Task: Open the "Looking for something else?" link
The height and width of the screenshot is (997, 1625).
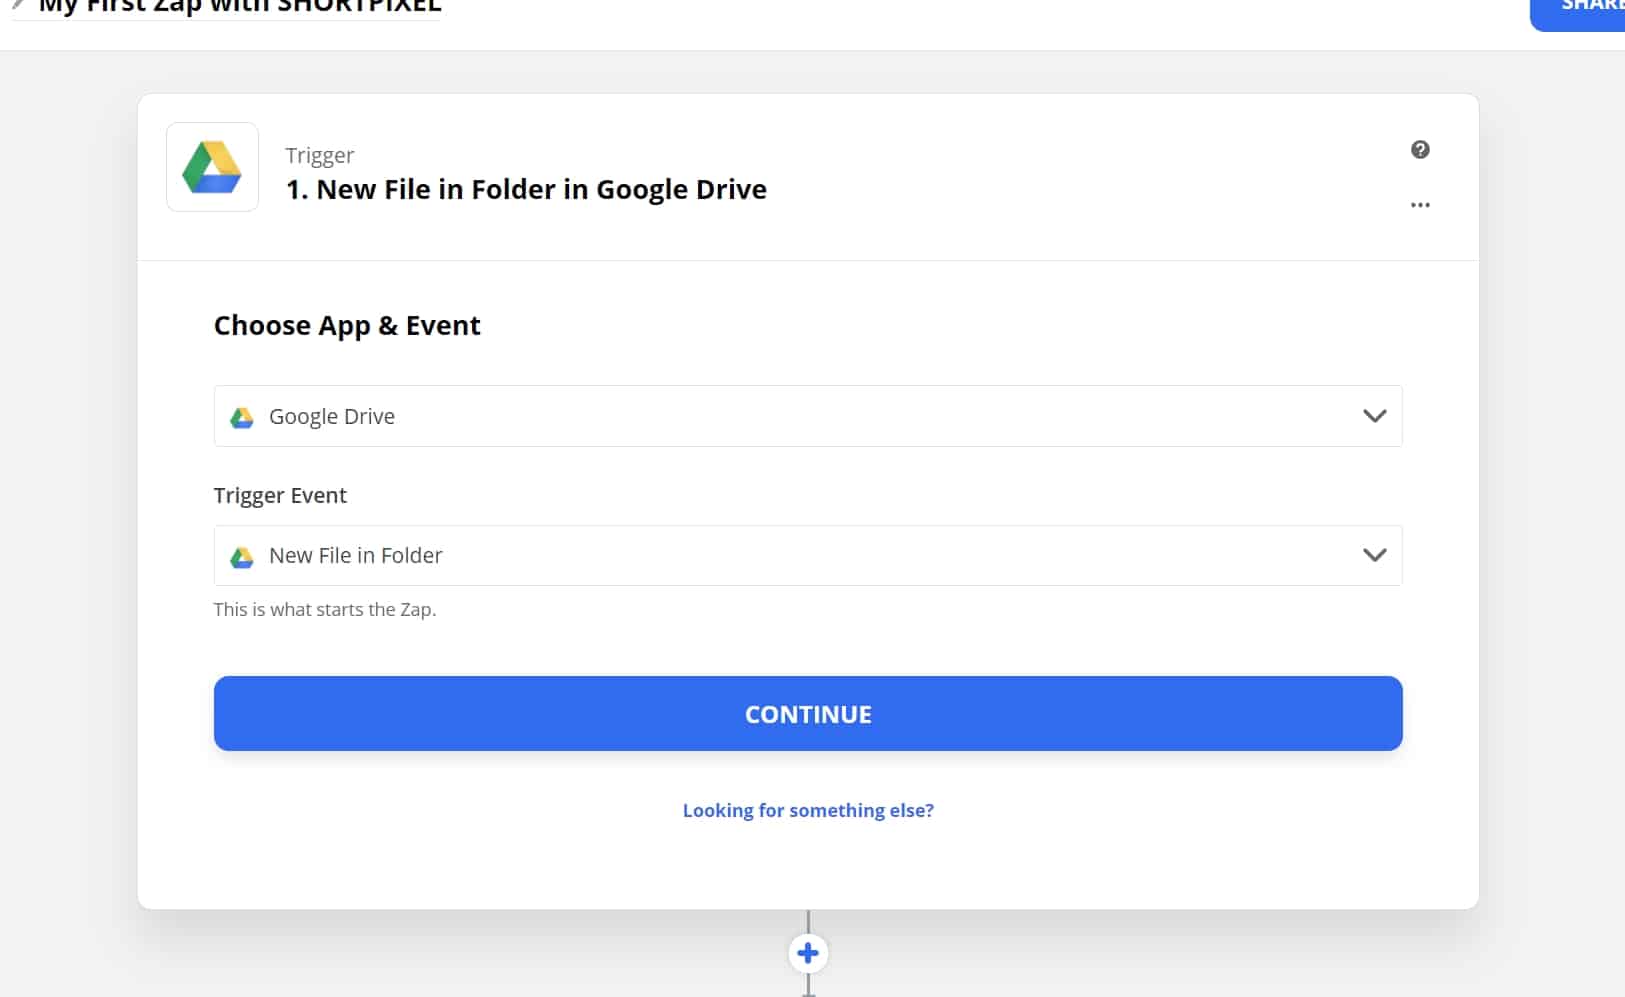Action: (808, 810)
